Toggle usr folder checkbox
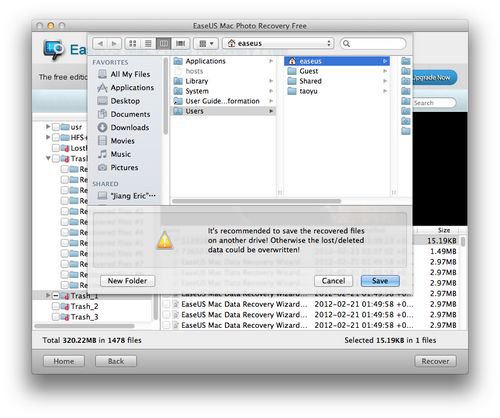The height and width of the screenshot is (418, 500). click(56, 127)
